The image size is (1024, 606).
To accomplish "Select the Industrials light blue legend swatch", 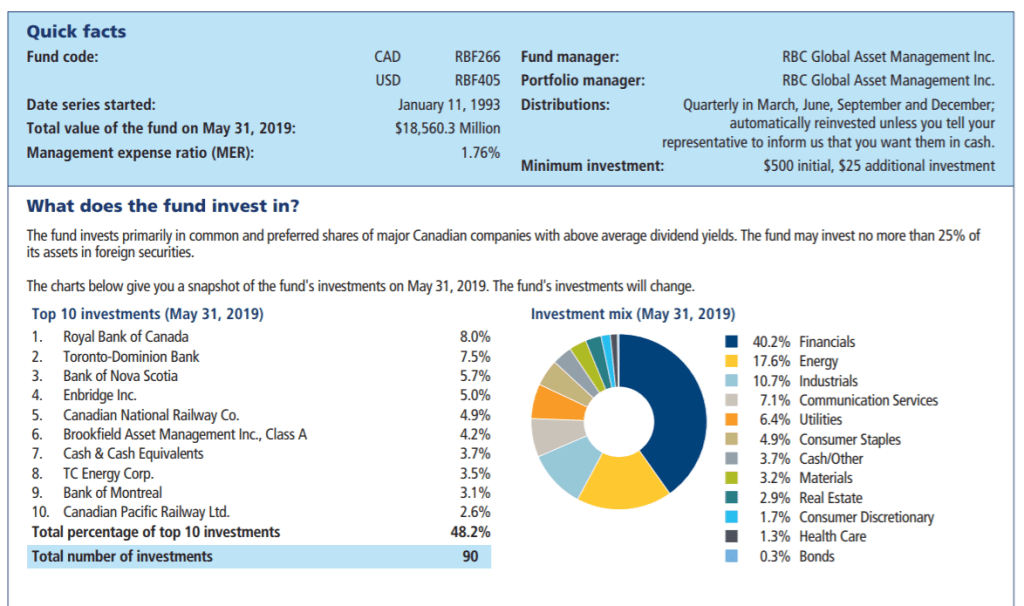I will click(733, 381).
